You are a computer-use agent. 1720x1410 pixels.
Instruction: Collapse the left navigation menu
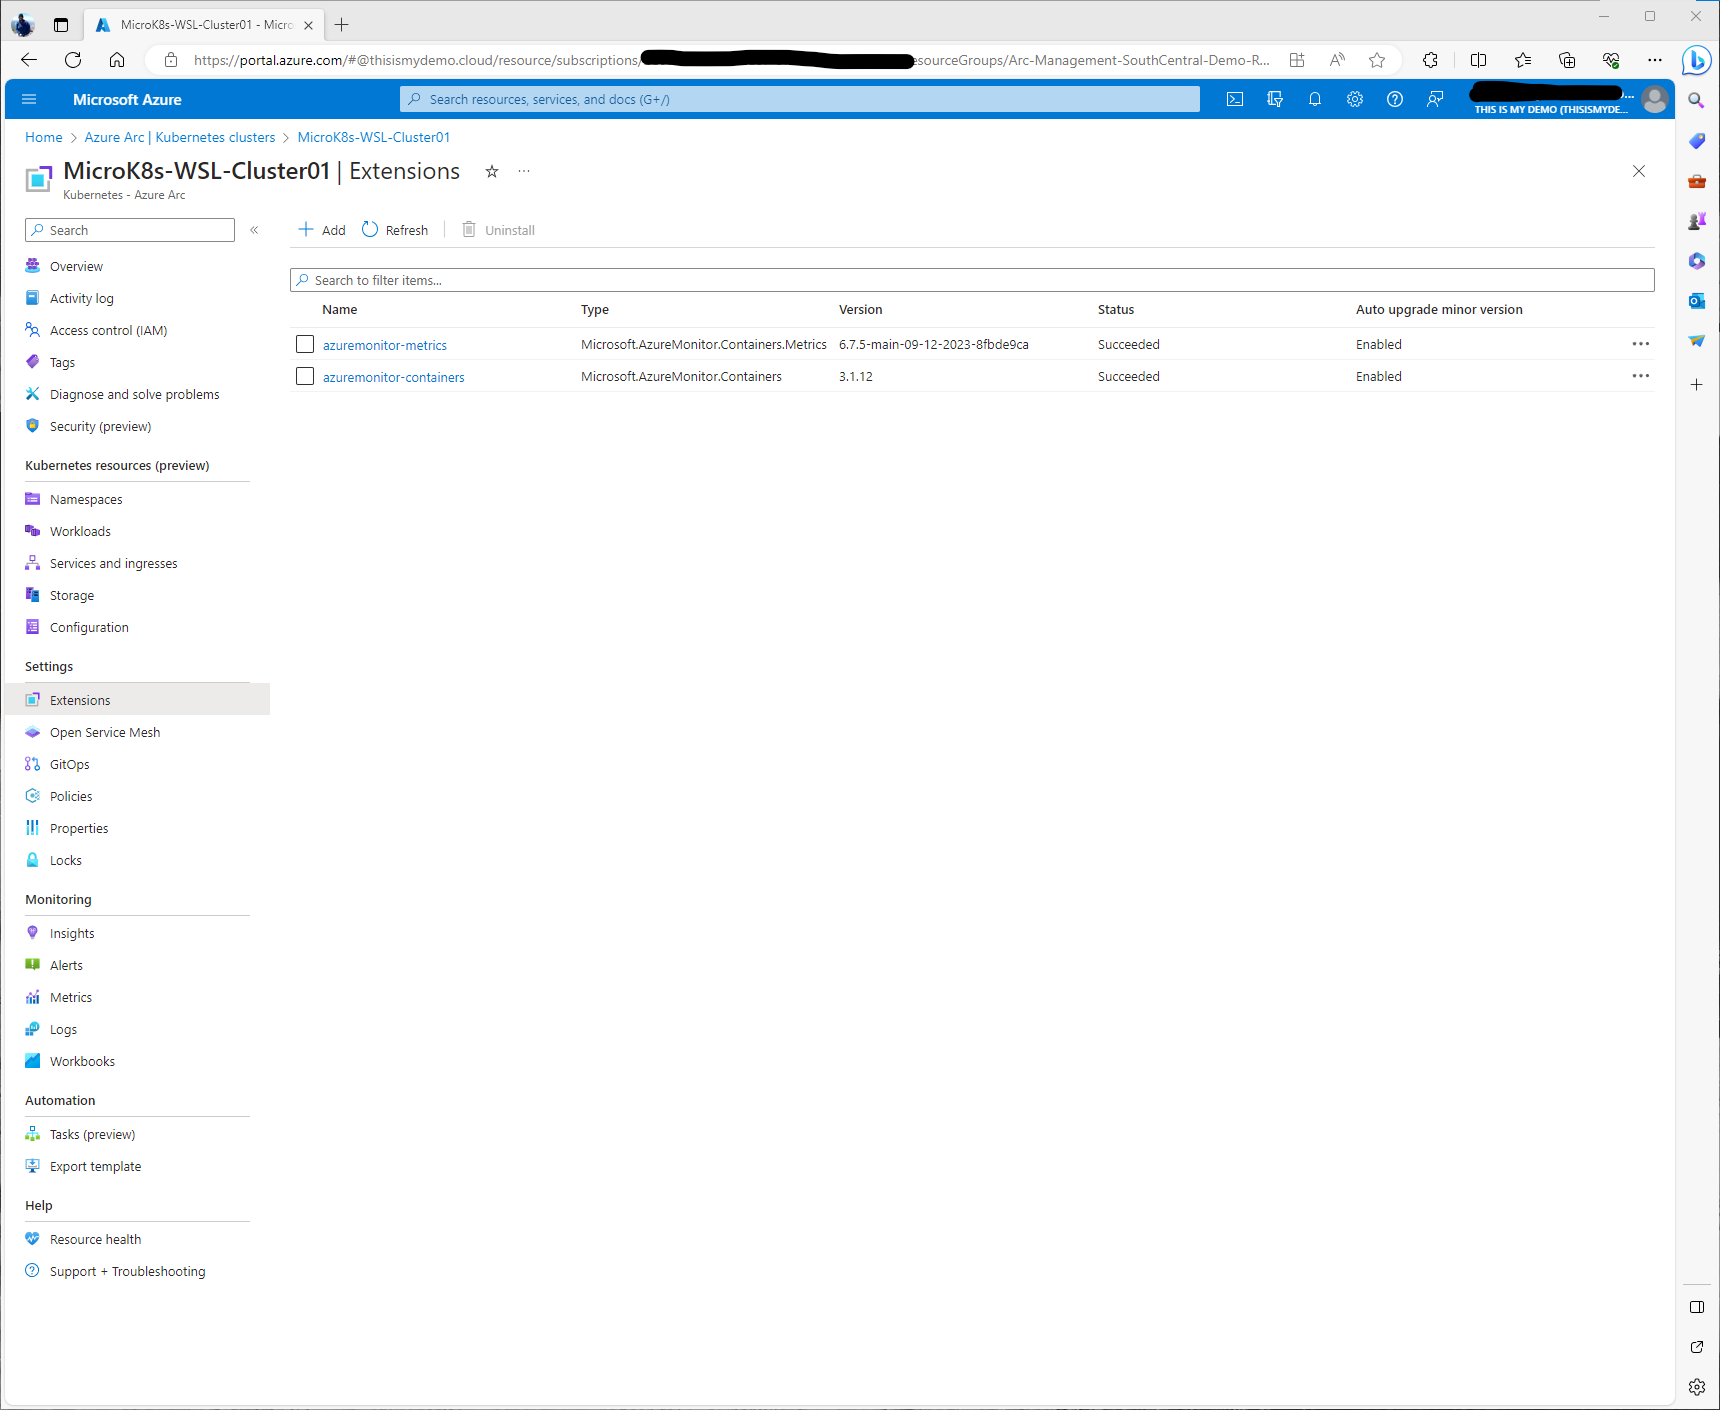click(254, 230)
